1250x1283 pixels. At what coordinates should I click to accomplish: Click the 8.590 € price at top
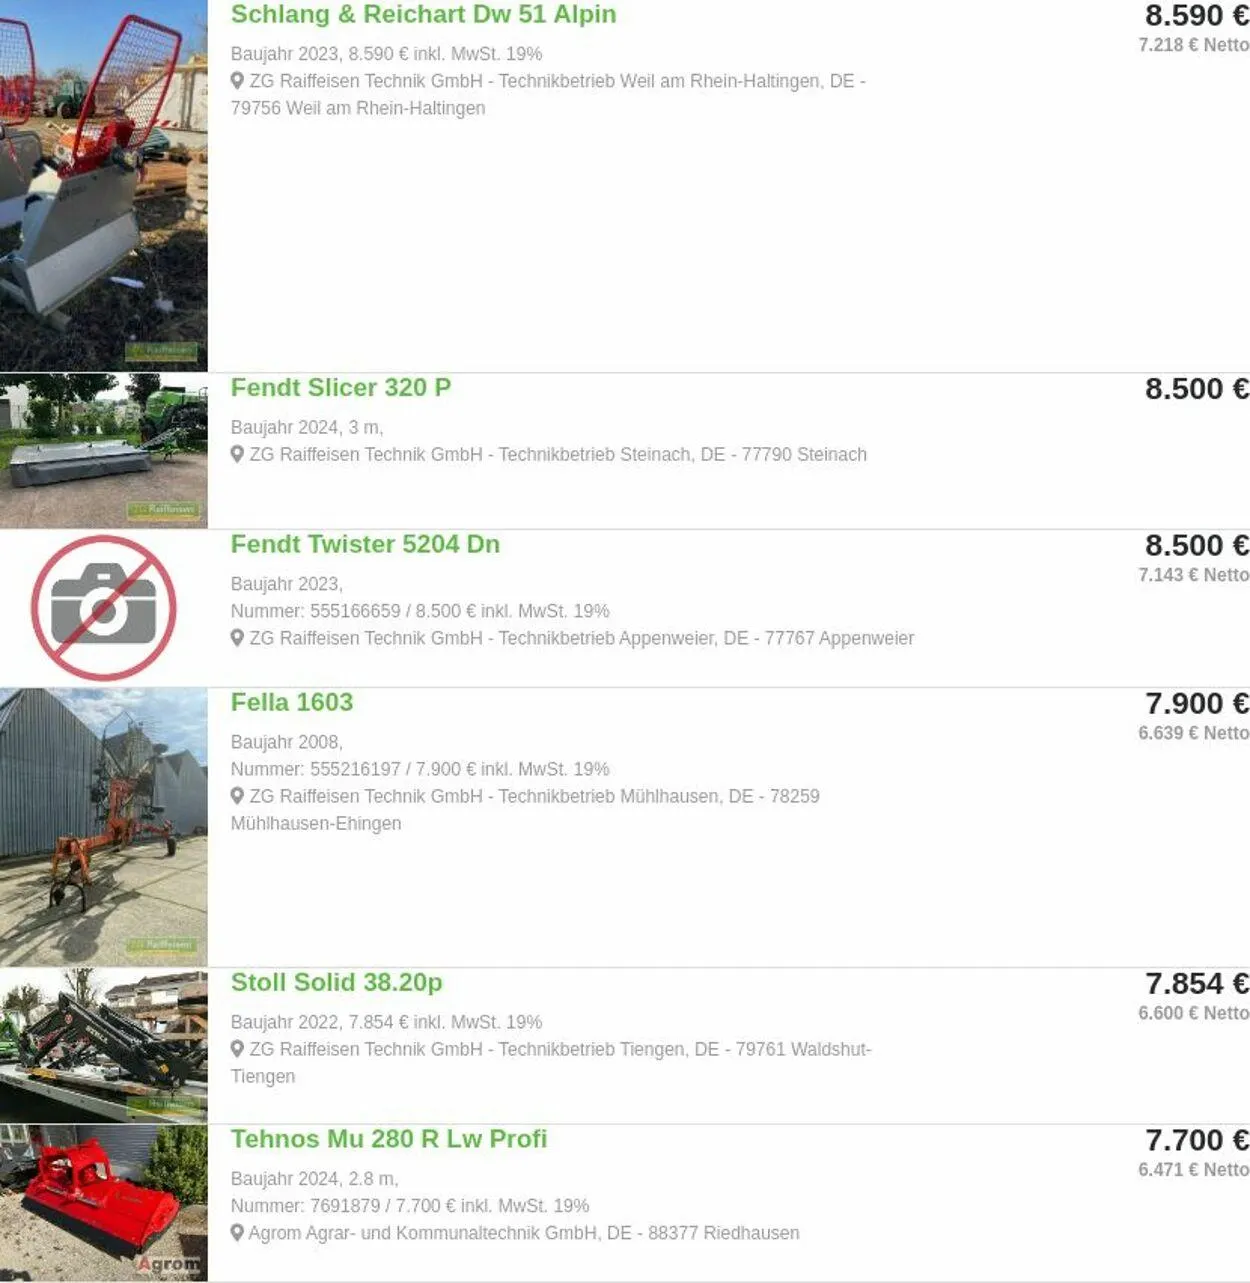point(1197,16)
